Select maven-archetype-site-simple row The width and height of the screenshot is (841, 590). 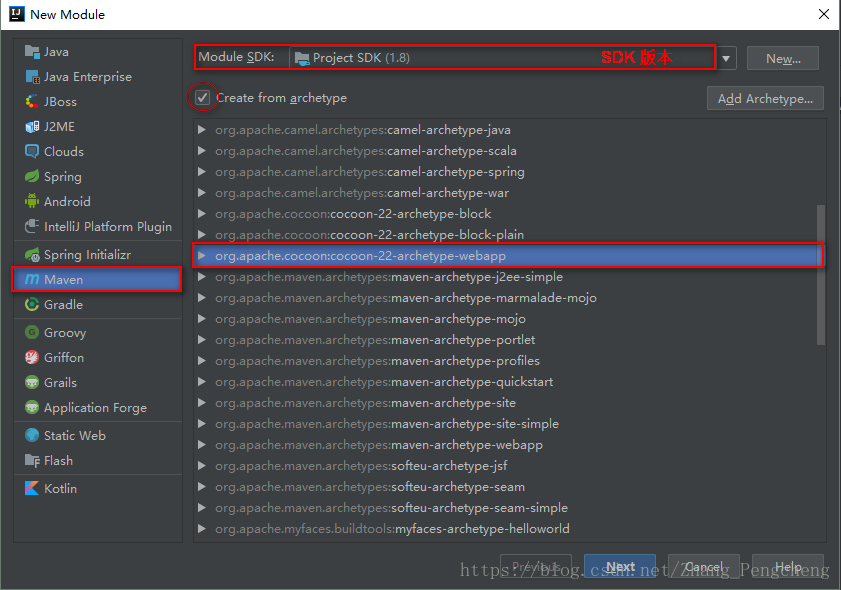click(509, 424)
